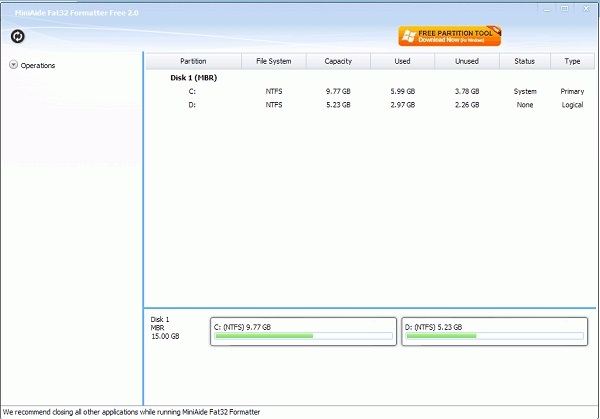Click the None status cell
The image size is (600, 419).
[x=525, y=105]
